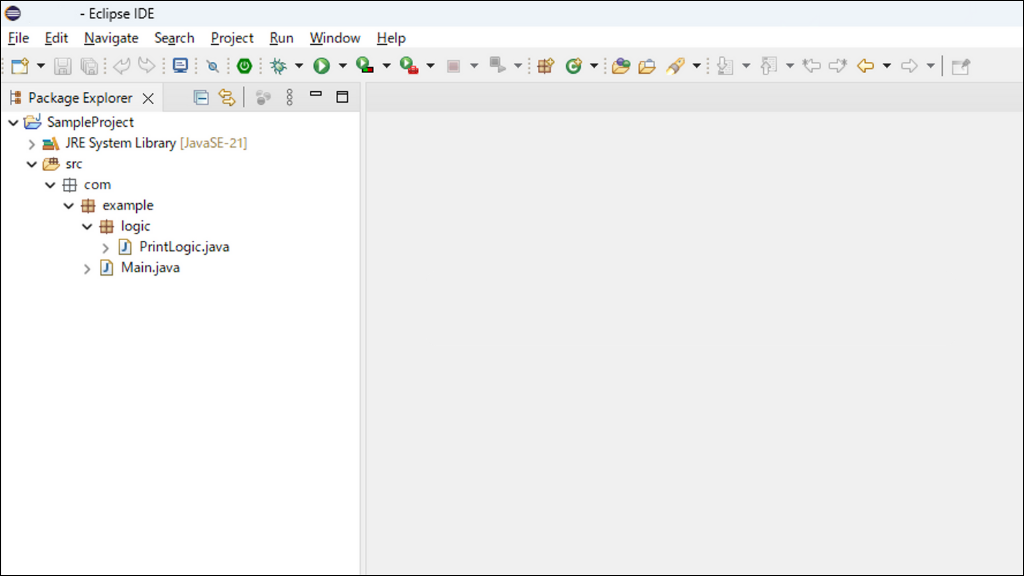
Task: Click the Pin Editor icon
Action: pos(961,66)
